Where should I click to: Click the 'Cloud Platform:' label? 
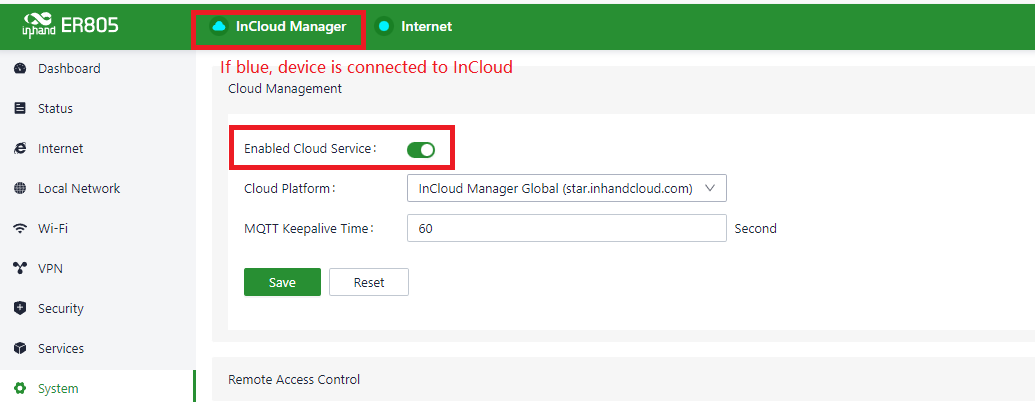pyautogui.click(x=290, y=189)
